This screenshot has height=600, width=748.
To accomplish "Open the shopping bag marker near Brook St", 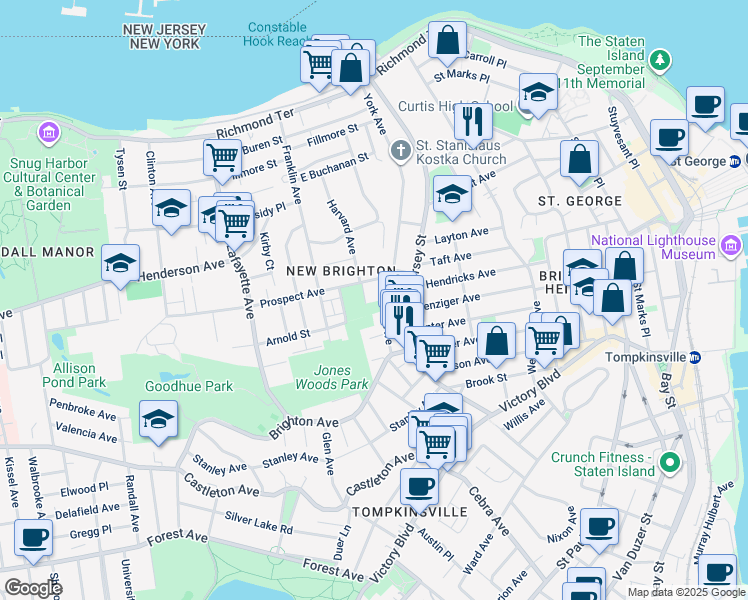I will click(x=496, y=341).
